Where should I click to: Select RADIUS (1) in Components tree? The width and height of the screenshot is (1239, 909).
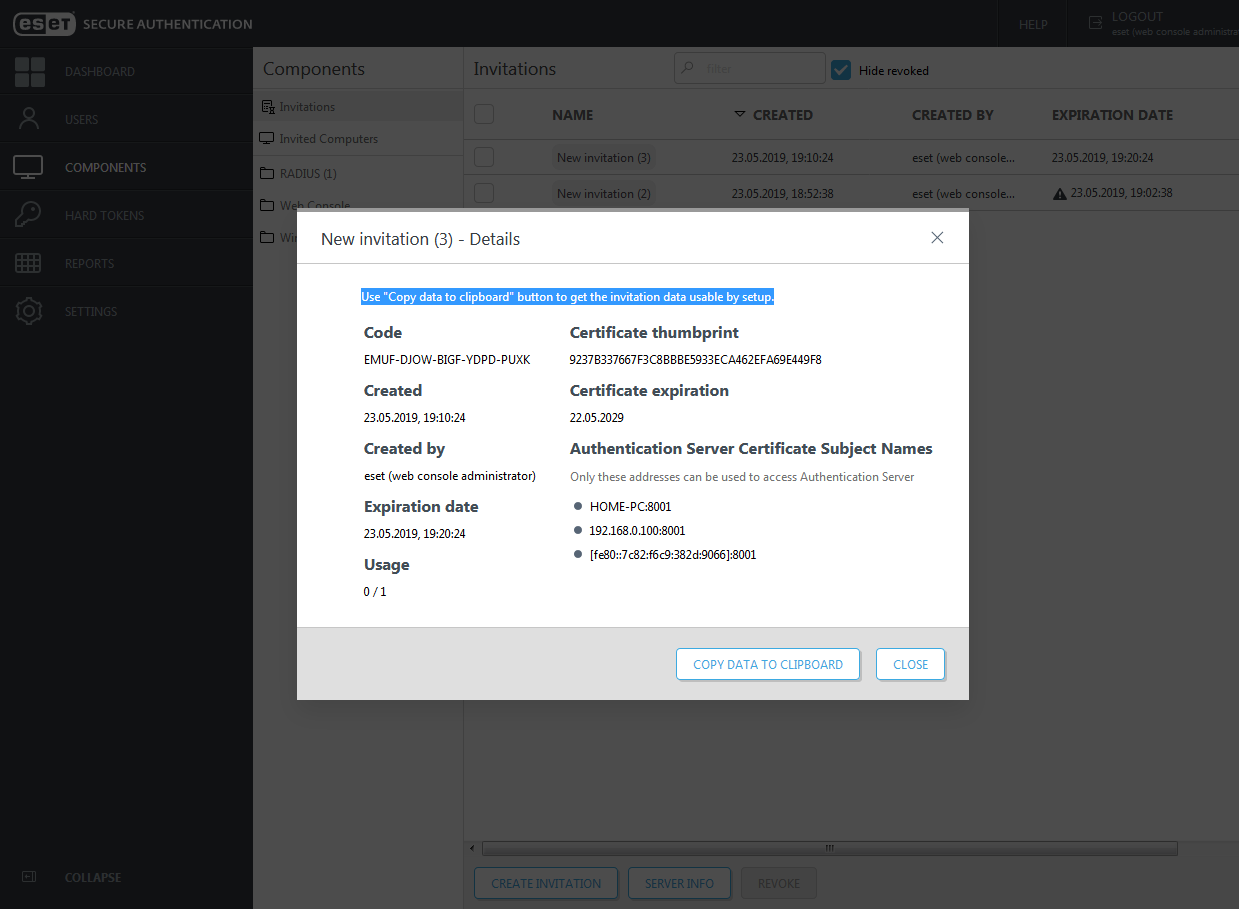(308, 173)
